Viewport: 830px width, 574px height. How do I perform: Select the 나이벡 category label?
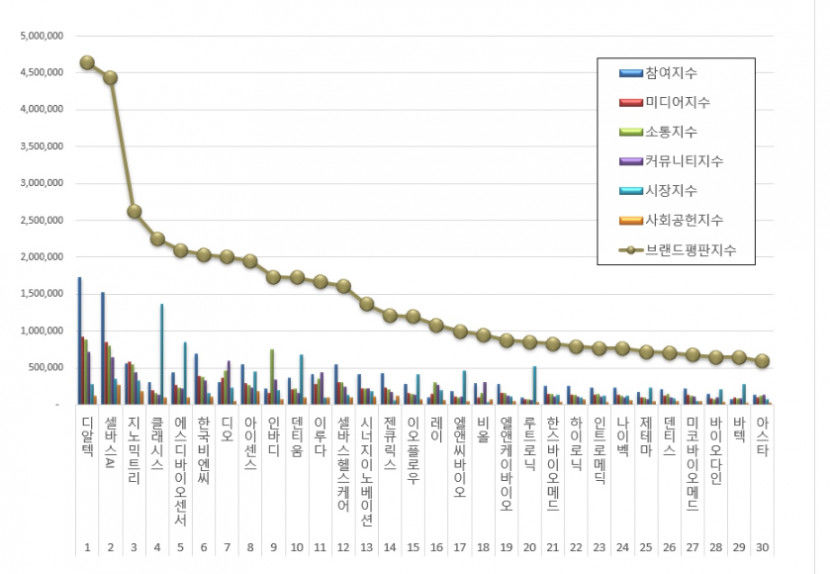[x=623, y=436]
